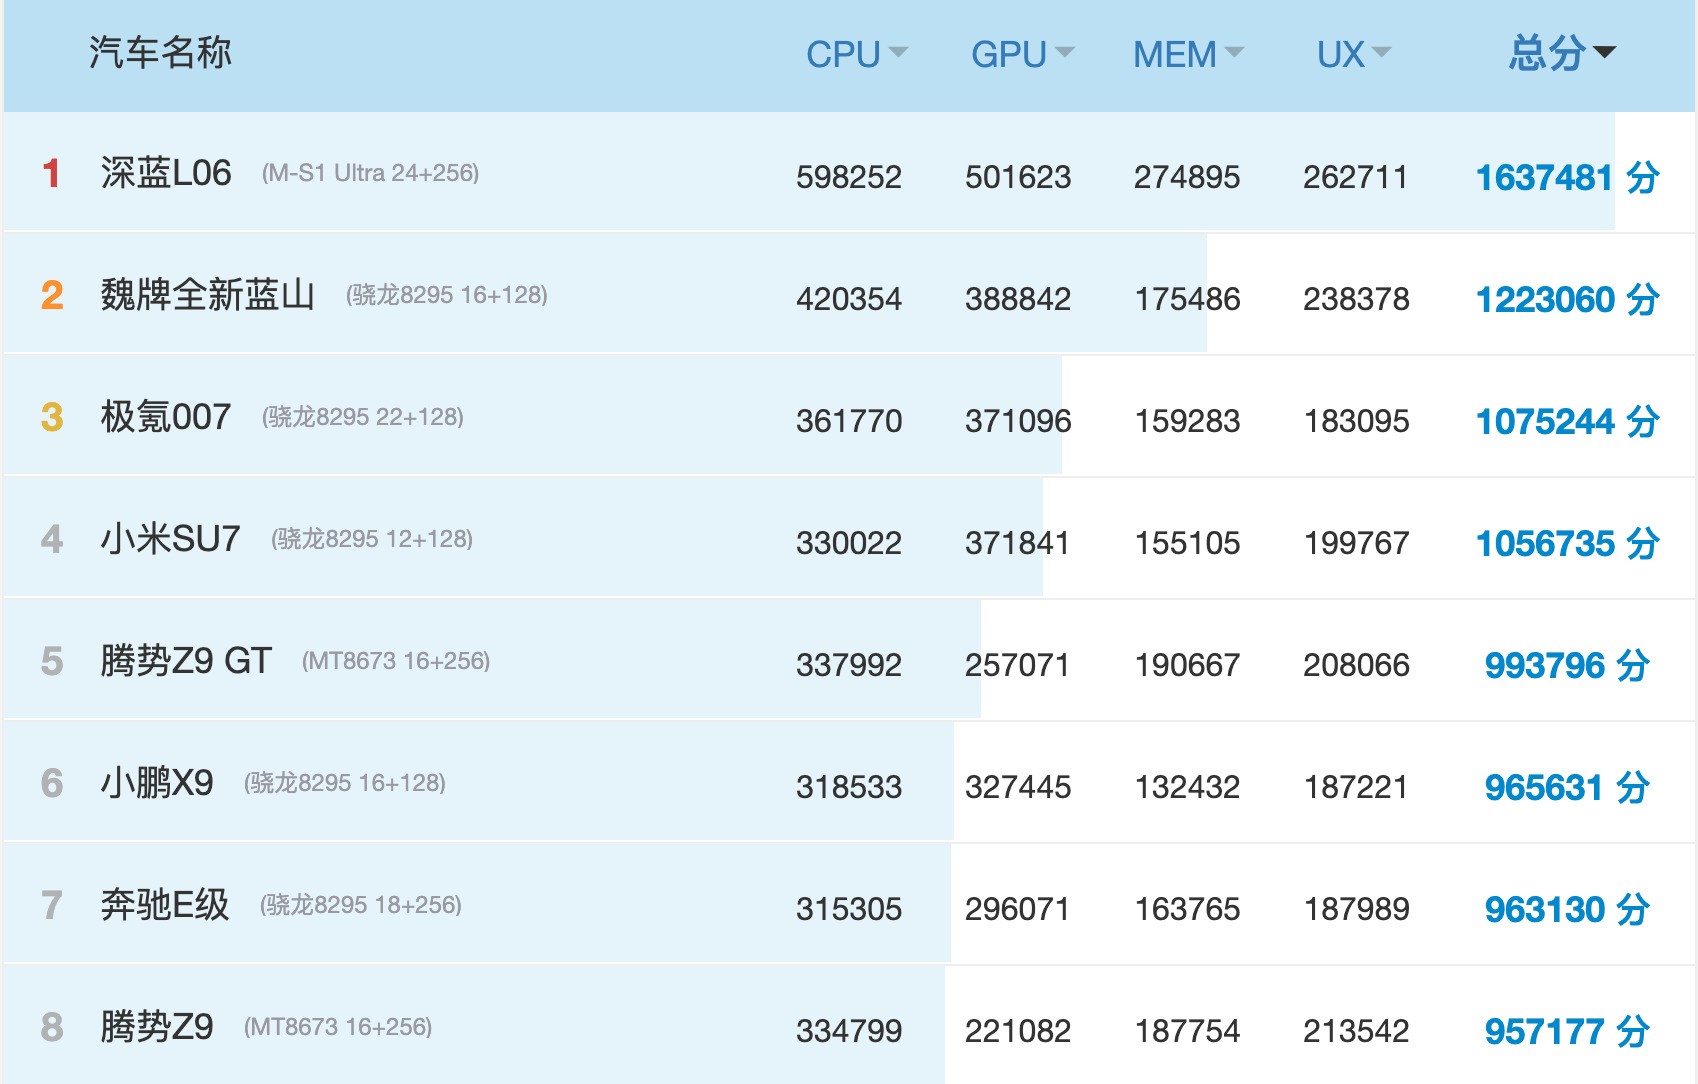Sort the ranking by UX score
Viewport: 1698px width, 1084px height.
[x=1352, y=54]
